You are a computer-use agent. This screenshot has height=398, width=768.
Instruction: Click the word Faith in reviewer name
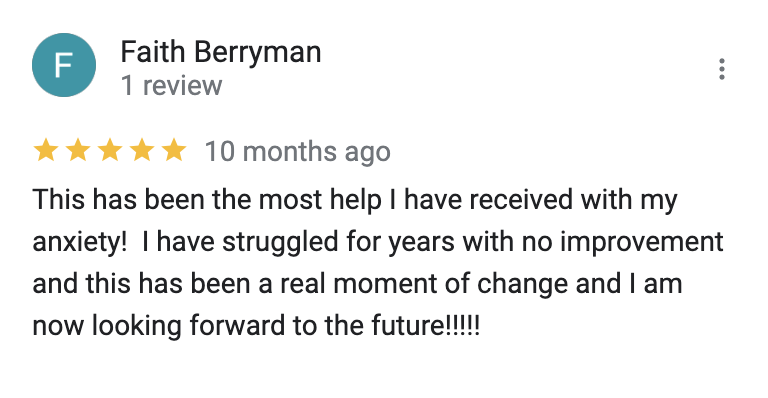[x=153, y=51]
